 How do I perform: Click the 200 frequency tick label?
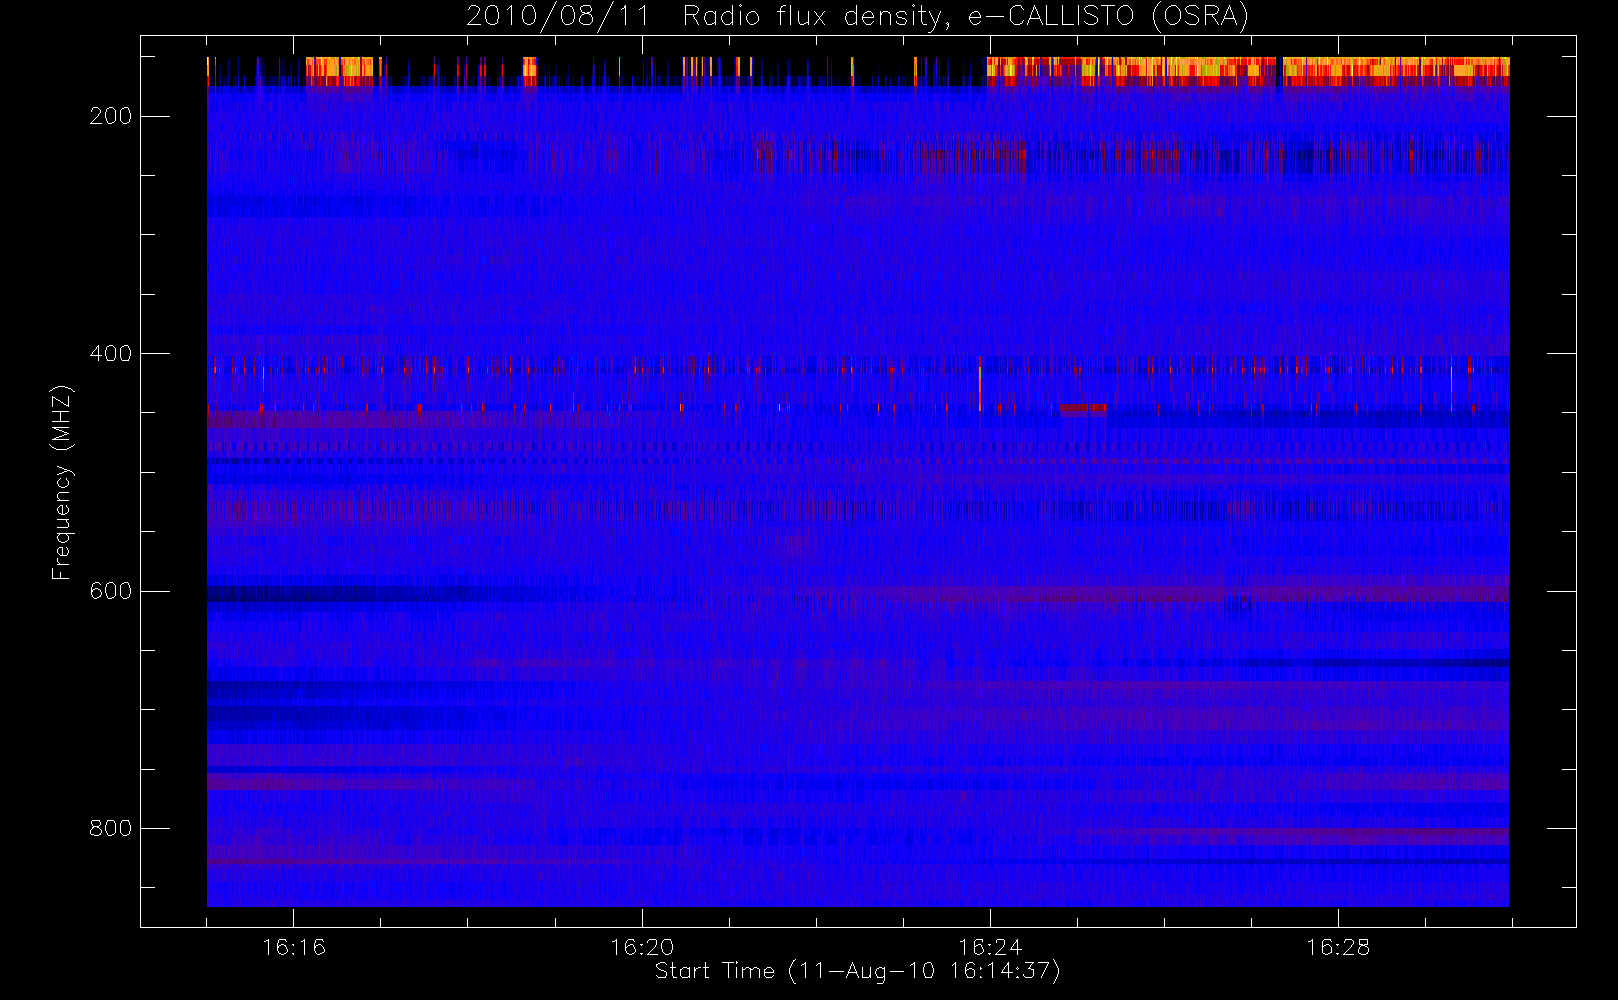[110, 117]
